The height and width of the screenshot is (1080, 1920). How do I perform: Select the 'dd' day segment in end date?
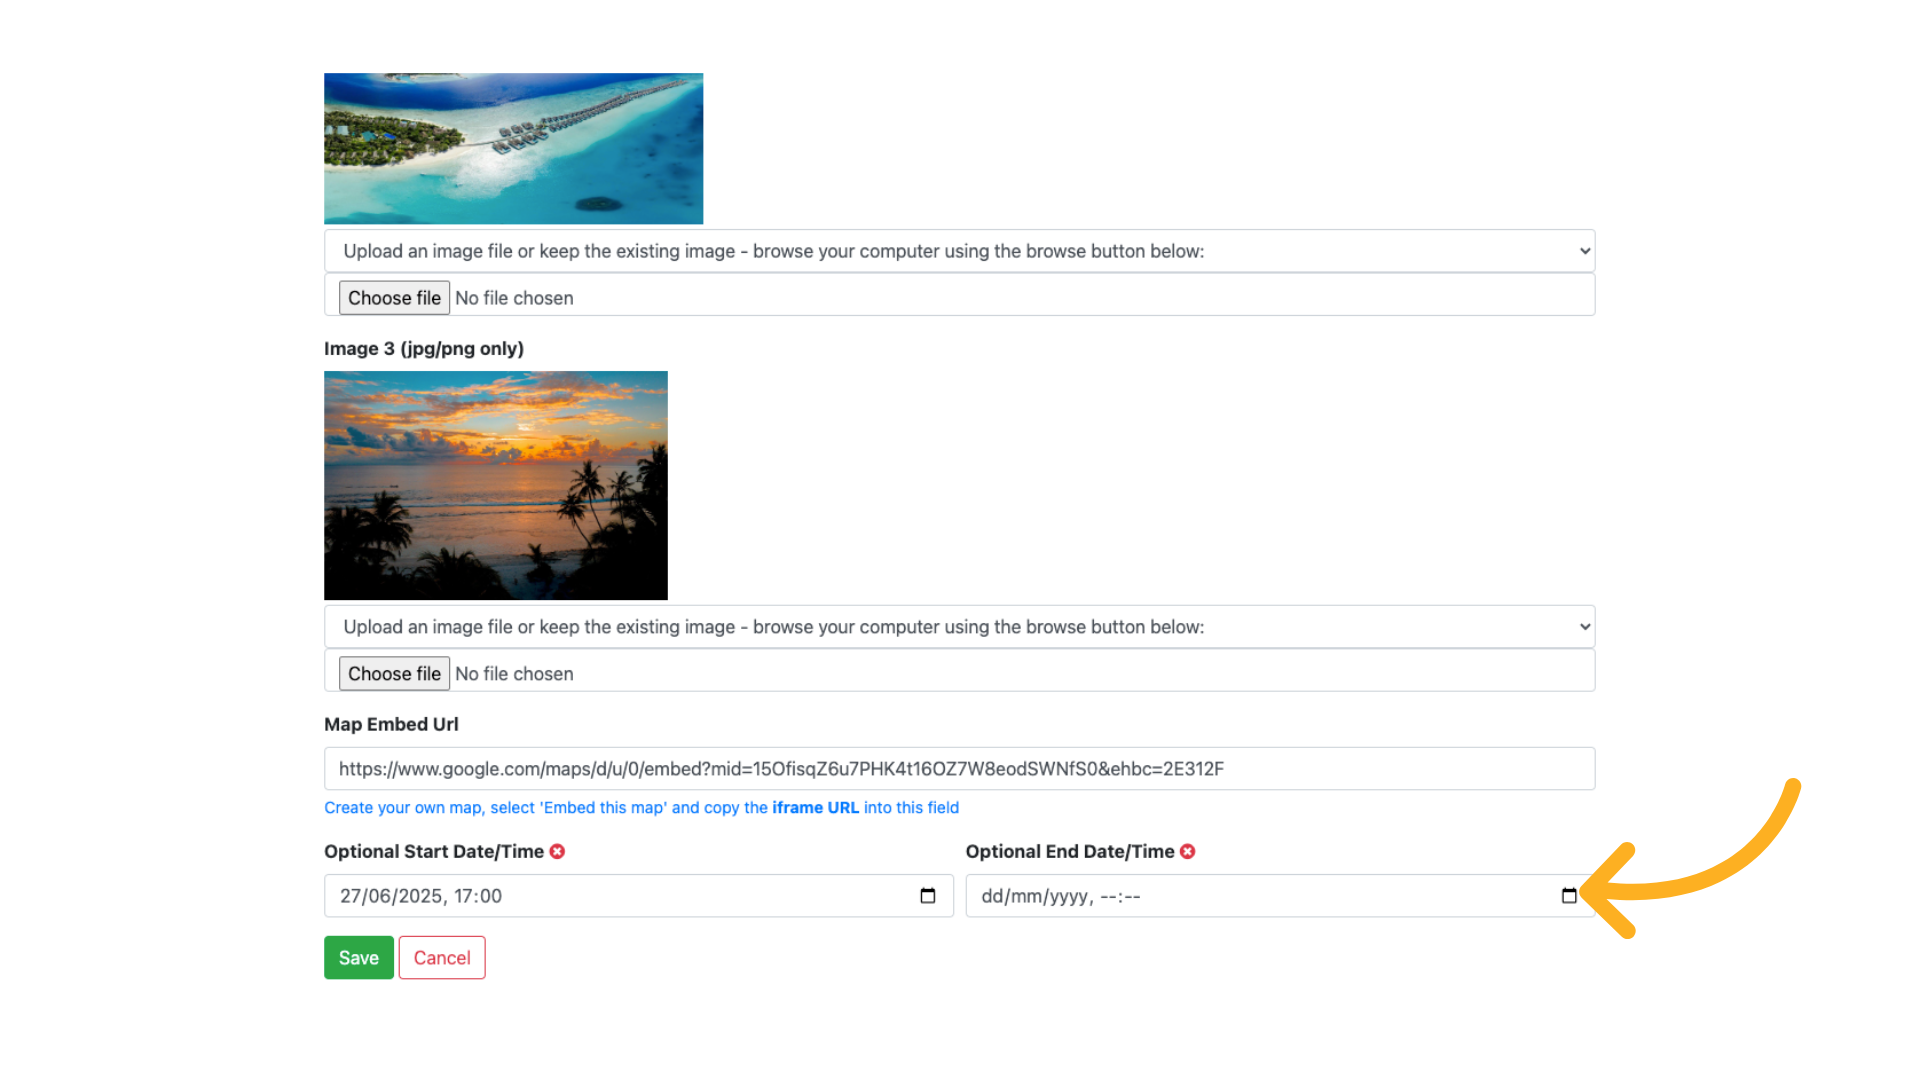pos(991,896)
